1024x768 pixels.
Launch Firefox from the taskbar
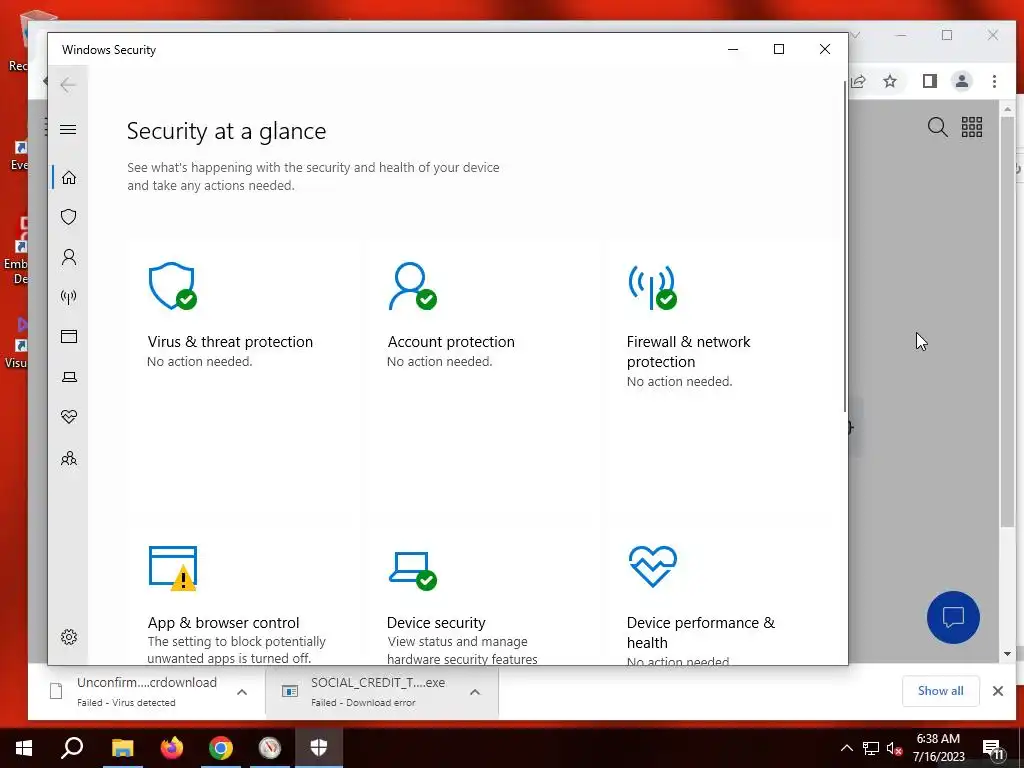[x=172, y=748]
